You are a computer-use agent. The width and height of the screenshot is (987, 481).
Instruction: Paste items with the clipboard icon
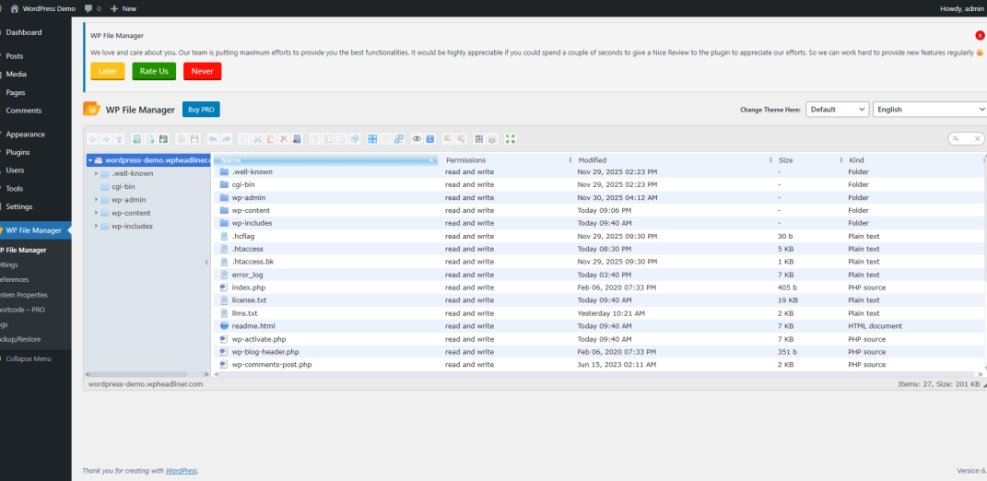tap(270, 139)
